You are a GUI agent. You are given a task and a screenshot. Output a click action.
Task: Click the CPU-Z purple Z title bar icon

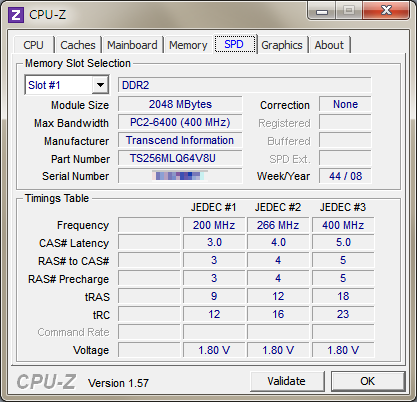coord(16,15)
